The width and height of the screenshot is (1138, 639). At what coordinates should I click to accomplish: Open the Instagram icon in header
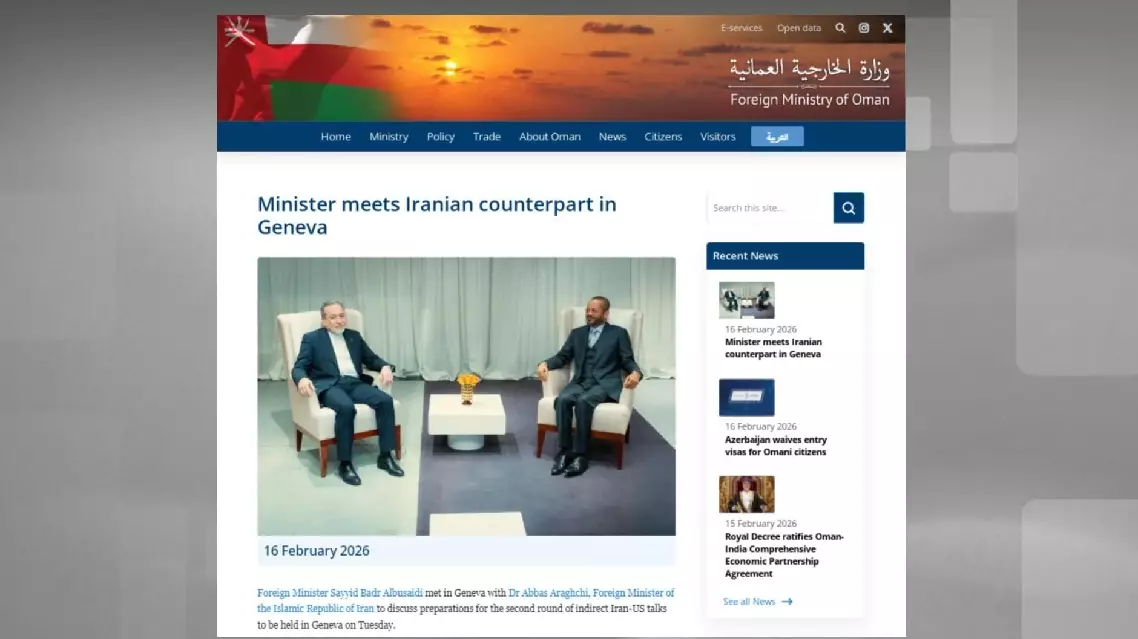(x=864, y=28)
